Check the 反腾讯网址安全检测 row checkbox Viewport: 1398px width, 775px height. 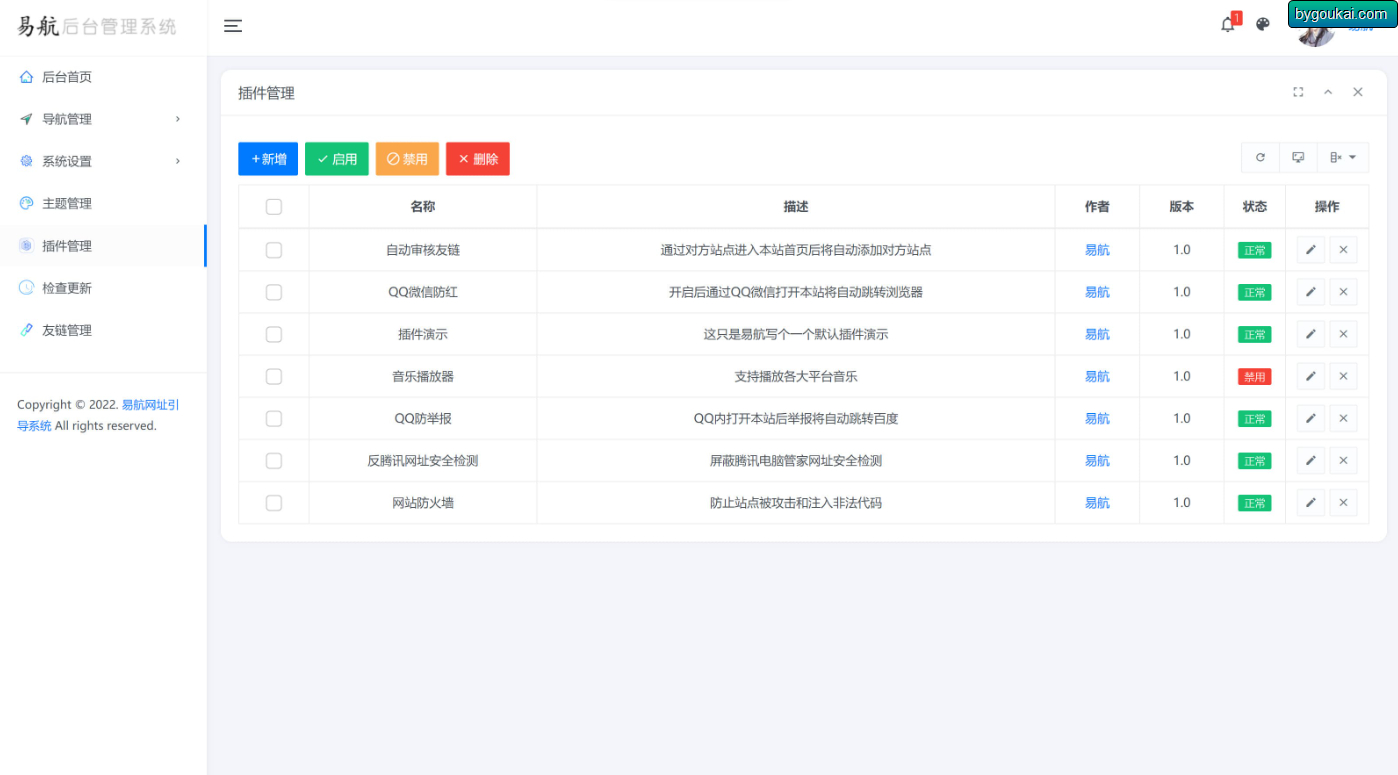pyautogui.click(x=274, y=460)
